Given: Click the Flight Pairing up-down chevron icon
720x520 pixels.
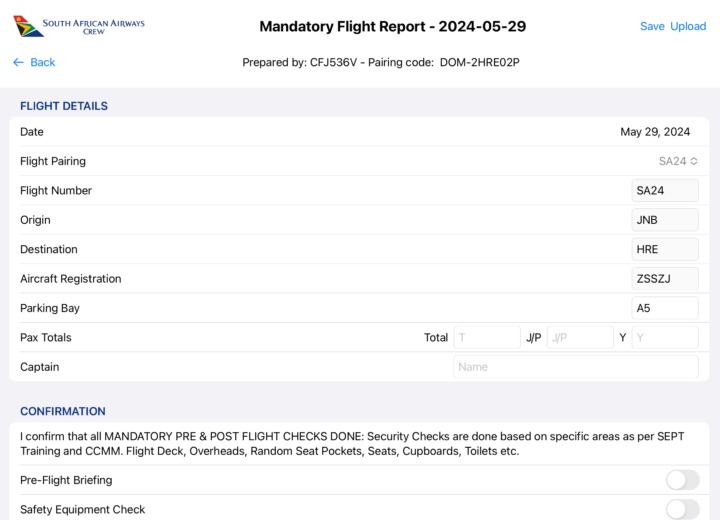Looking at the screenshot, I should [x=694, y=161].
